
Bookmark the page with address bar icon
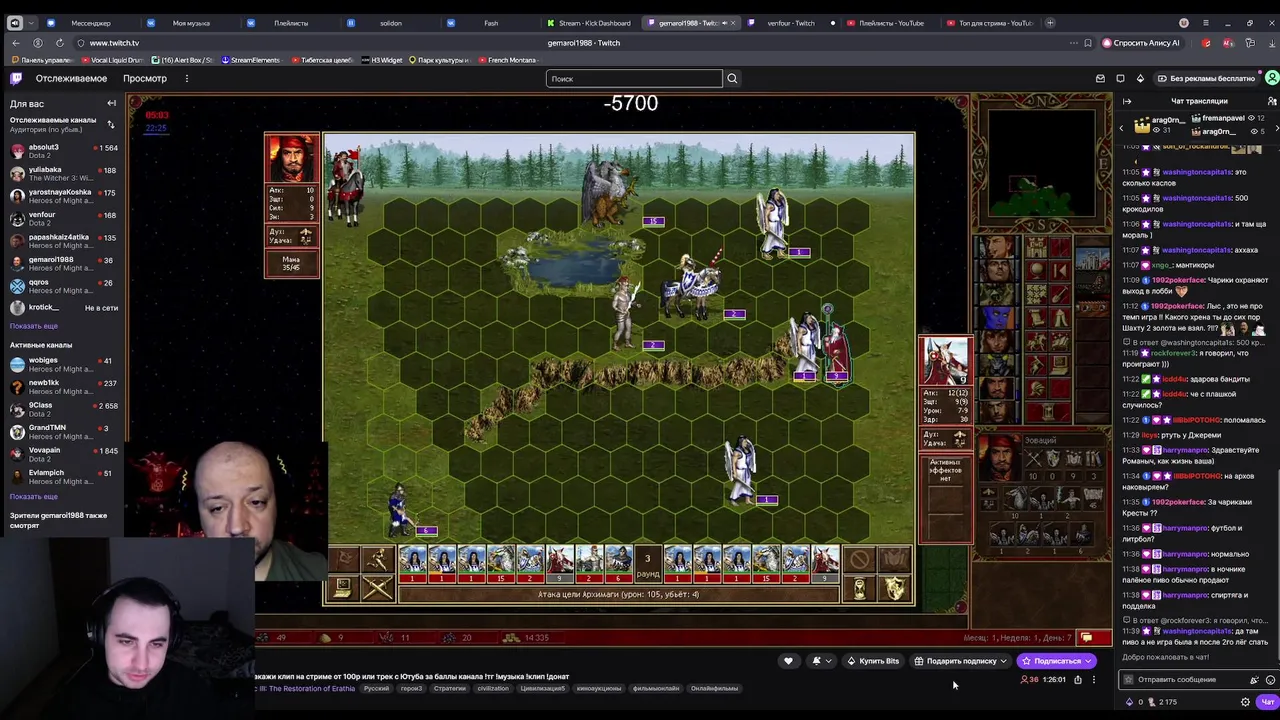point(1088,43)
